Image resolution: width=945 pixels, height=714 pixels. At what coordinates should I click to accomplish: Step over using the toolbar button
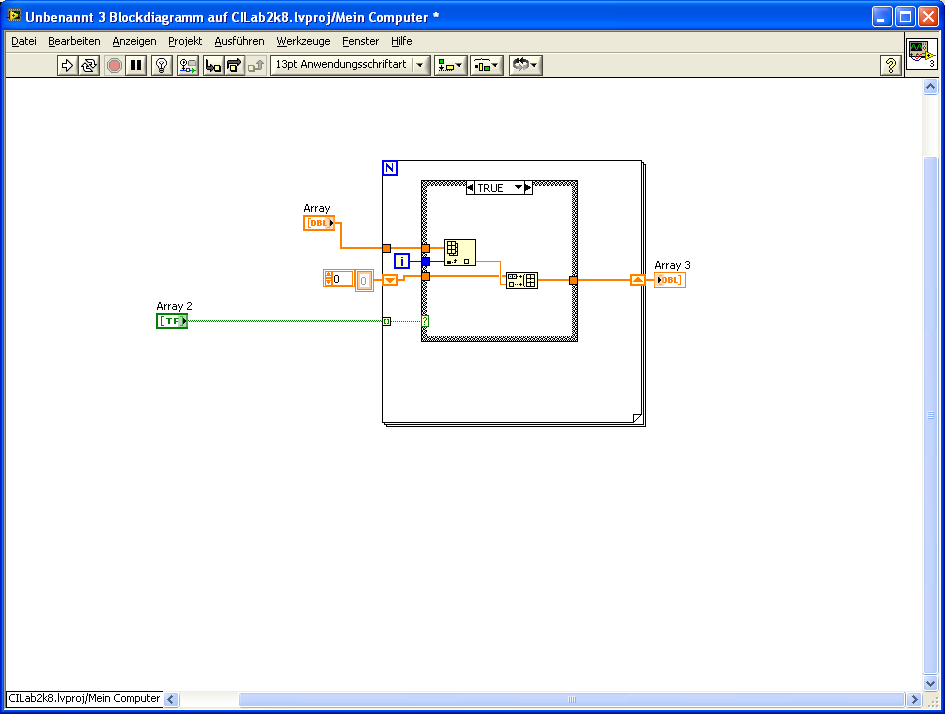pyautogui.click(x=234, y=65)
